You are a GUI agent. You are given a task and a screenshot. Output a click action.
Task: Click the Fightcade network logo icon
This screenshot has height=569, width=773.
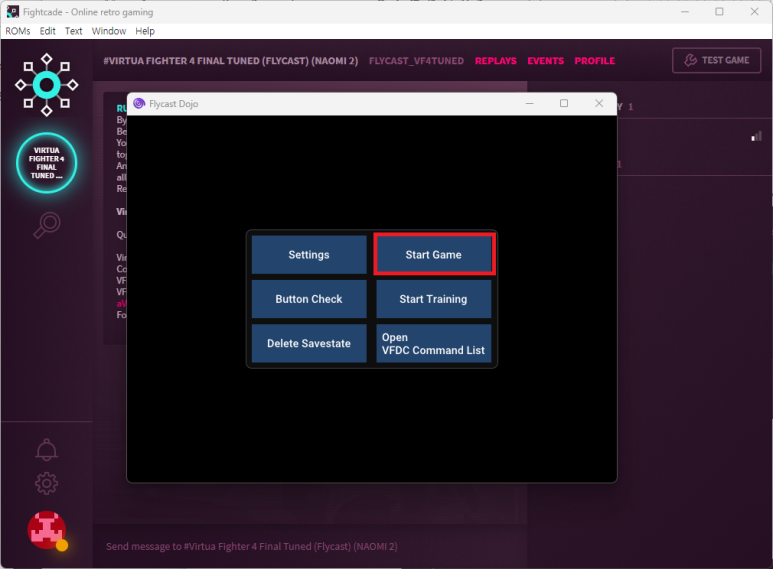pyautogui.click(x=46, y=85)
